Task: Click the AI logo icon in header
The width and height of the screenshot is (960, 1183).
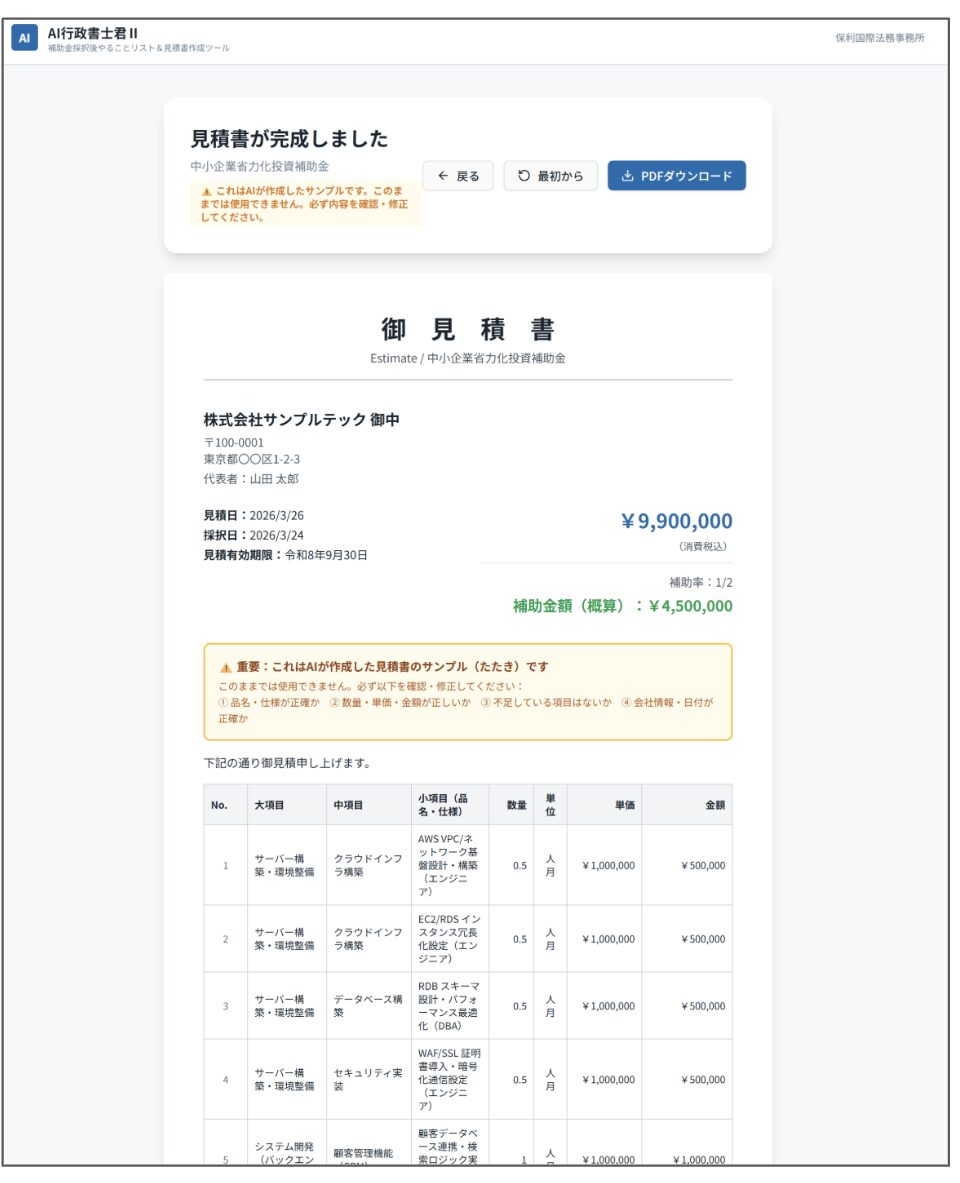Action: tap(25, 38)
